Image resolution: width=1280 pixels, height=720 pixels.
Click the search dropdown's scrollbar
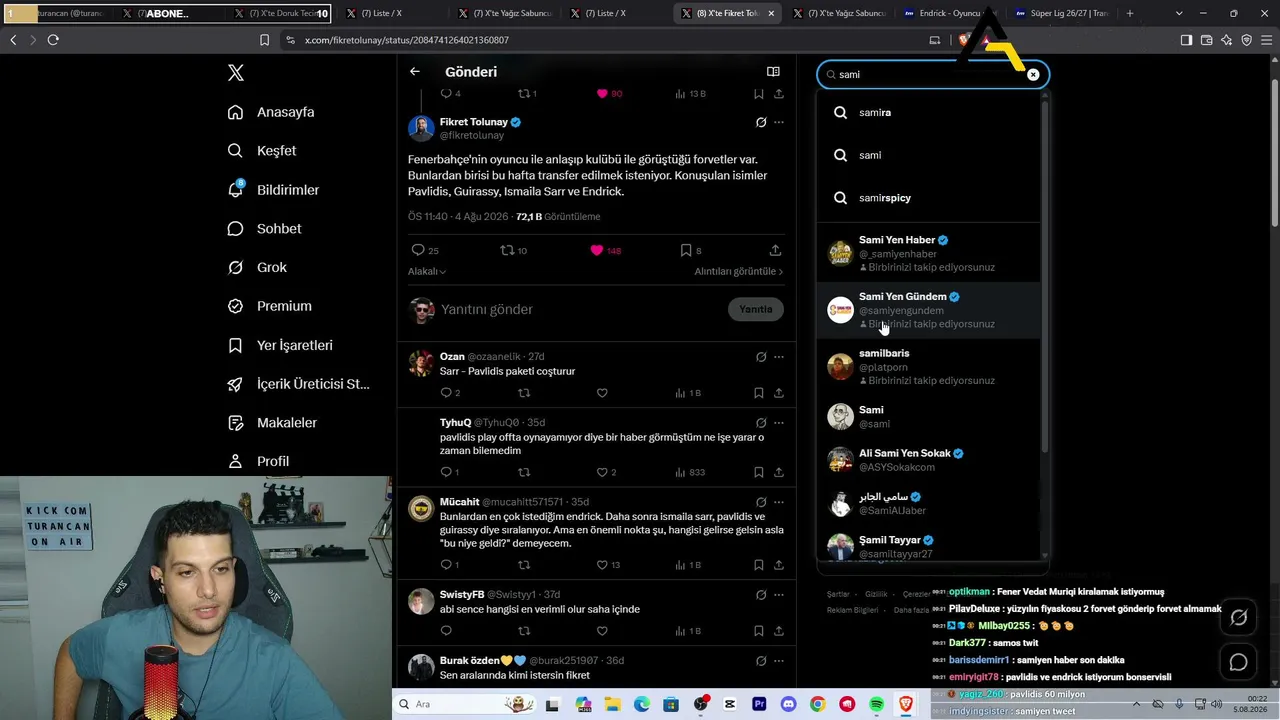(1044, 275)
